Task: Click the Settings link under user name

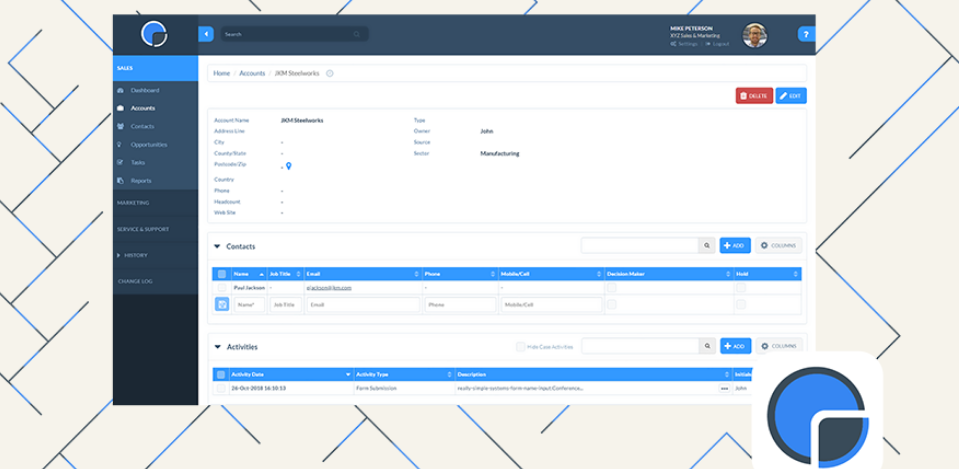Action: [x=684, y=44]
